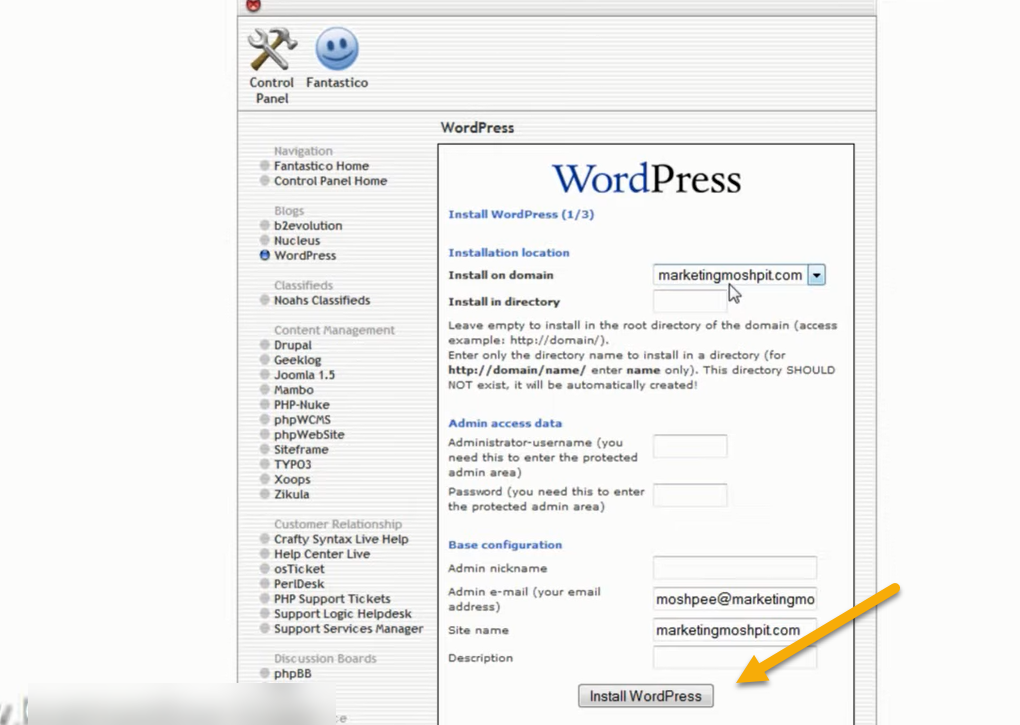Click the bullet beside Mambo

tap(265, 390)
